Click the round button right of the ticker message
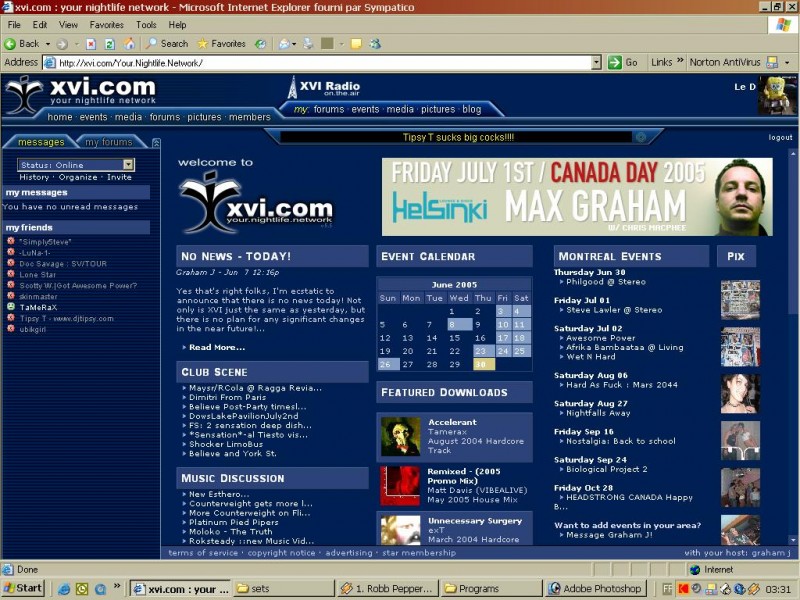Image resolution: width=800 pixels, height=600 pixels. point(641,137)
